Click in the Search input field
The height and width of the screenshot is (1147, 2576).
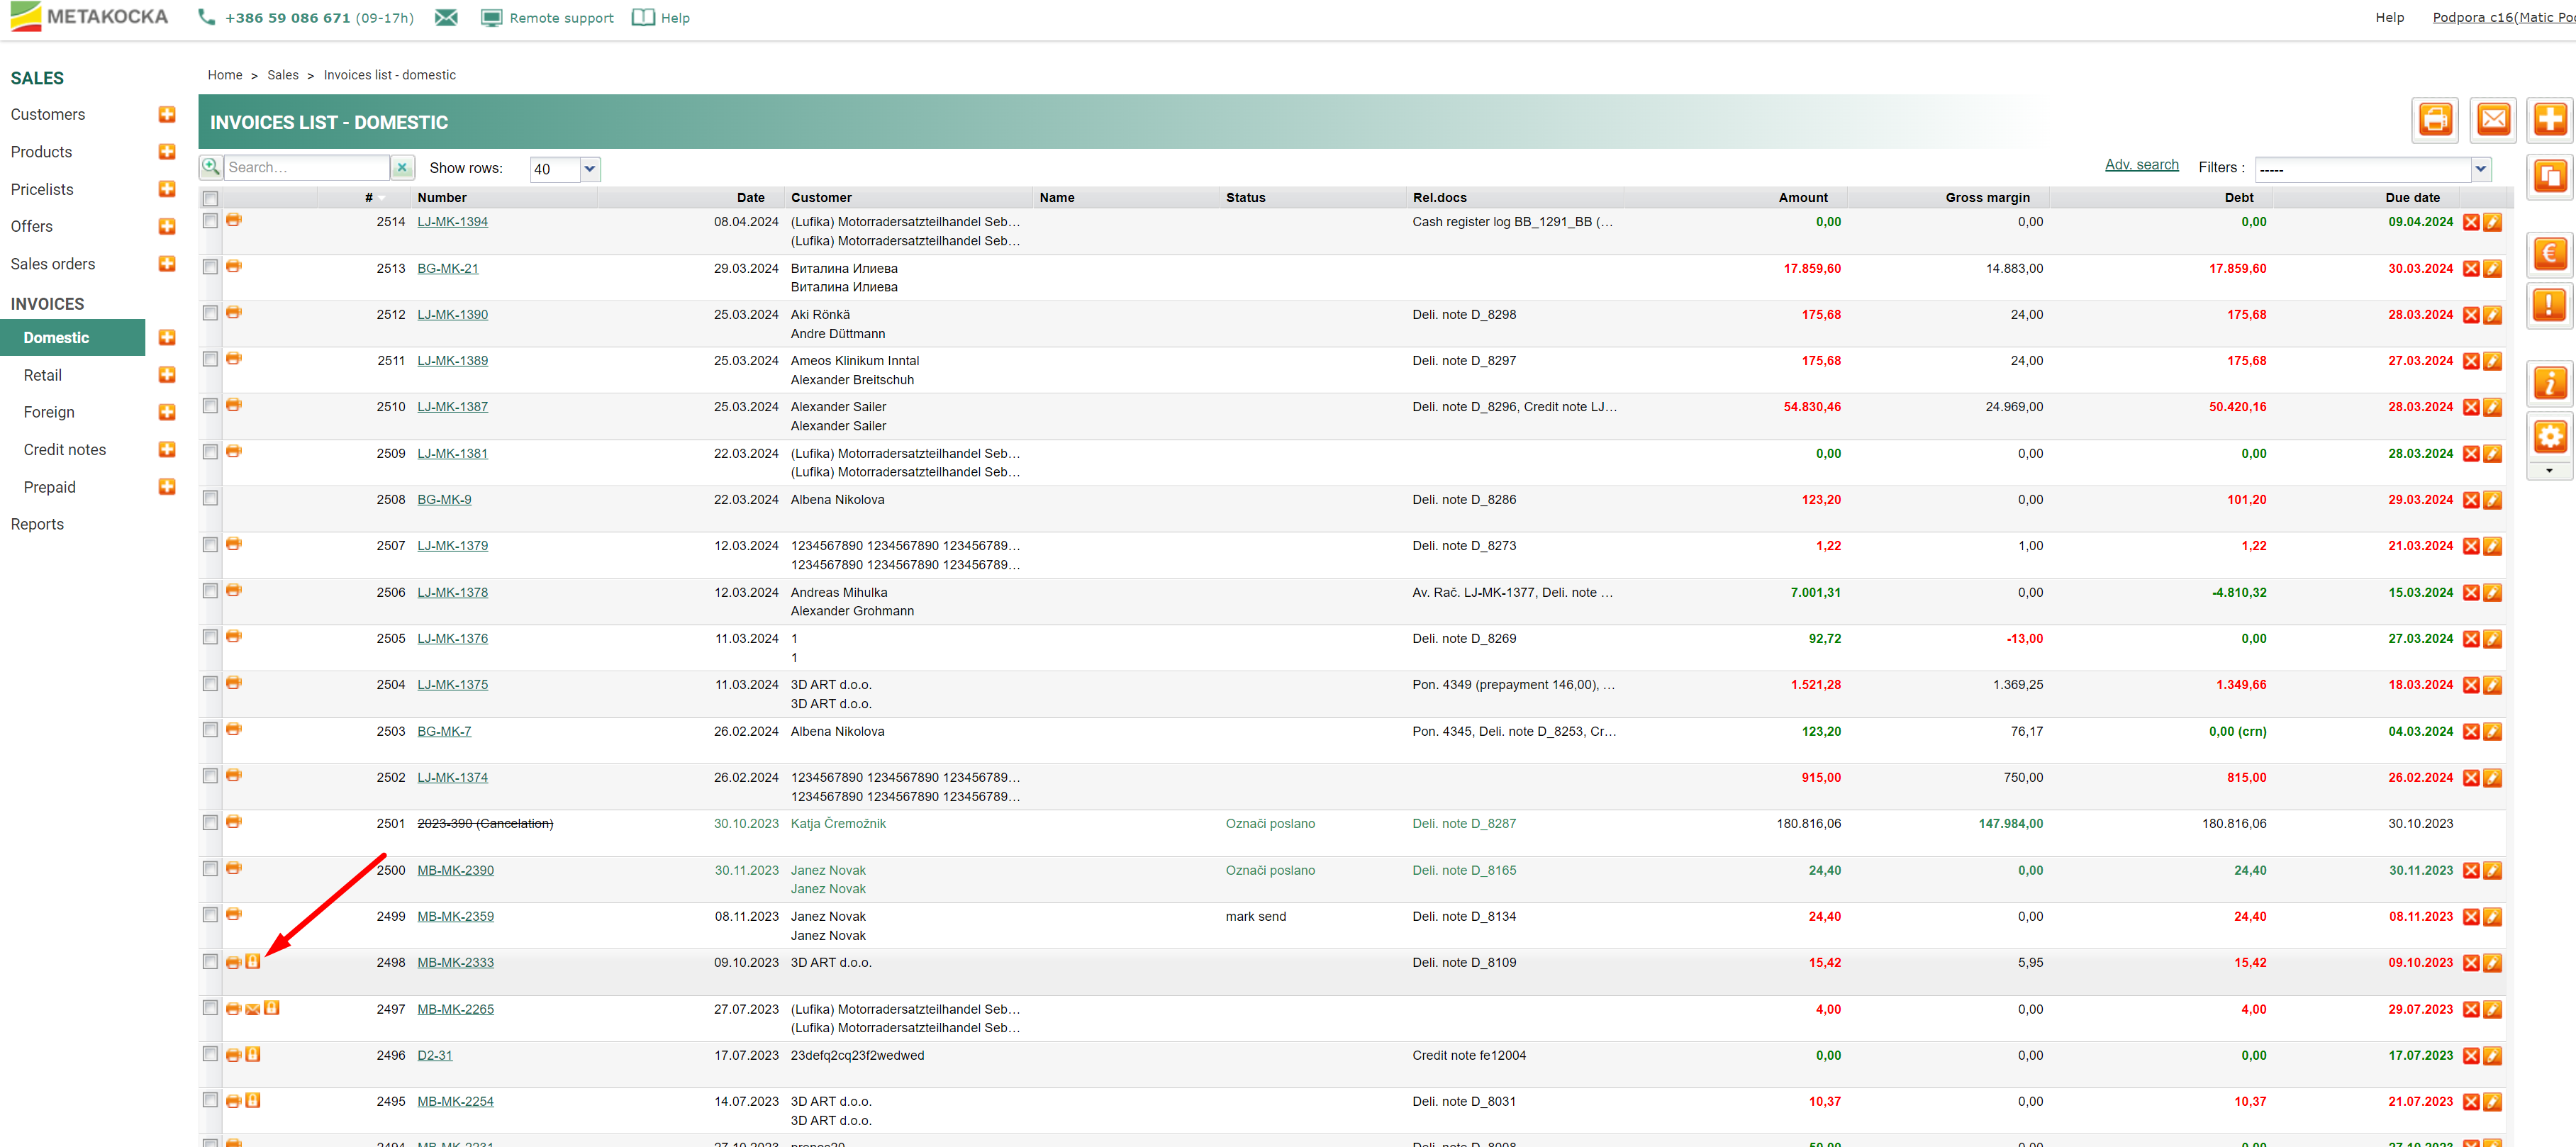coord(305,168)
